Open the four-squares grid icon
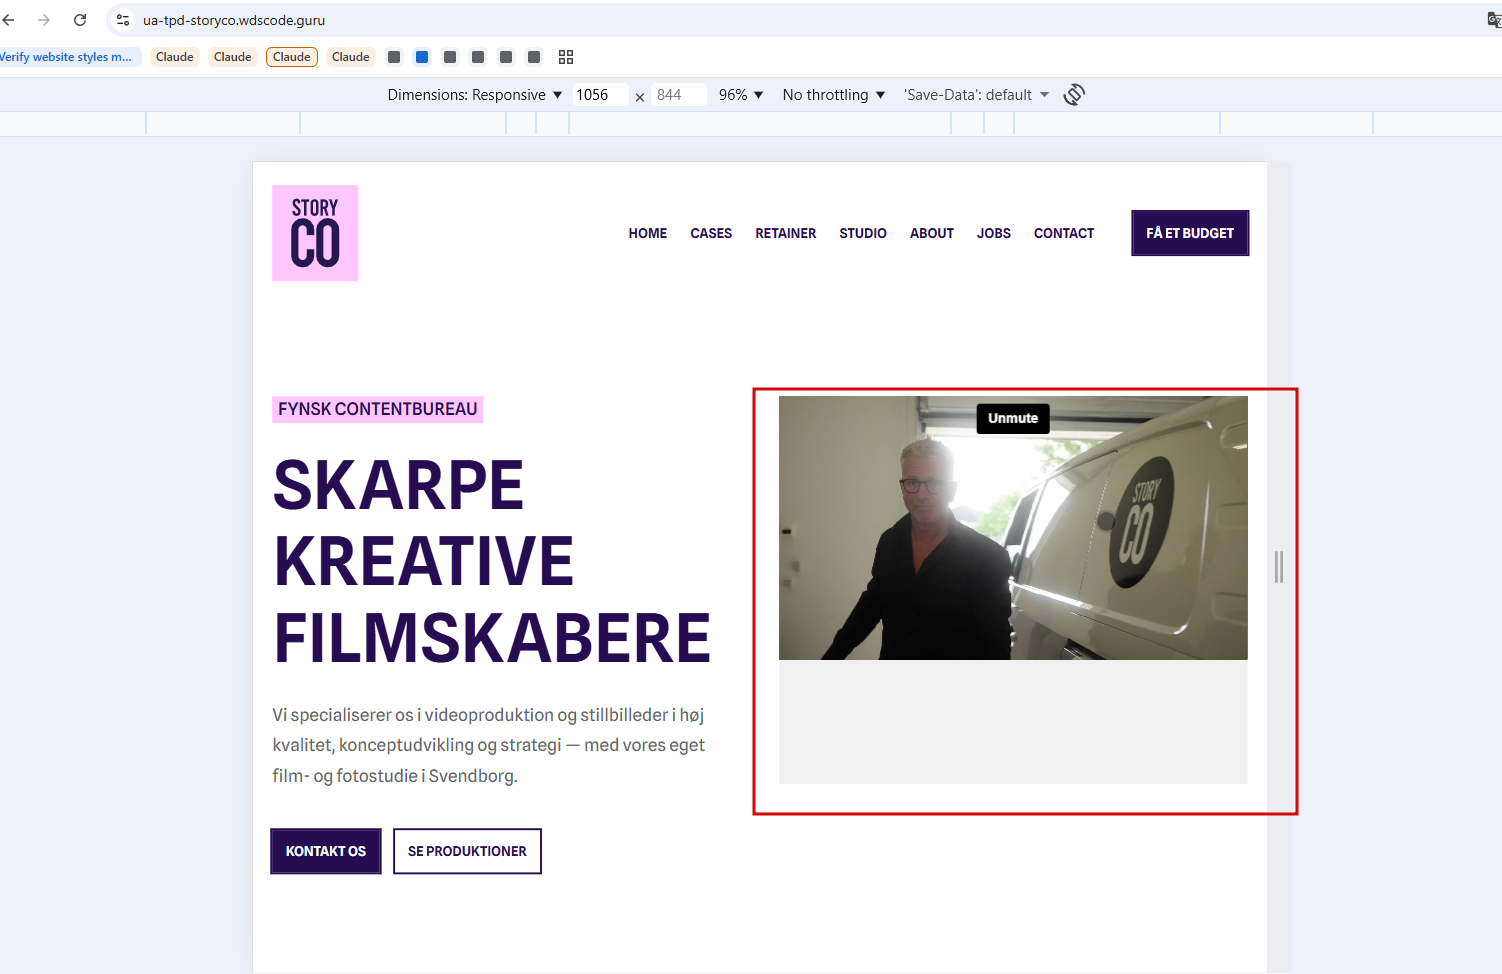 click(x=566, y=57)
